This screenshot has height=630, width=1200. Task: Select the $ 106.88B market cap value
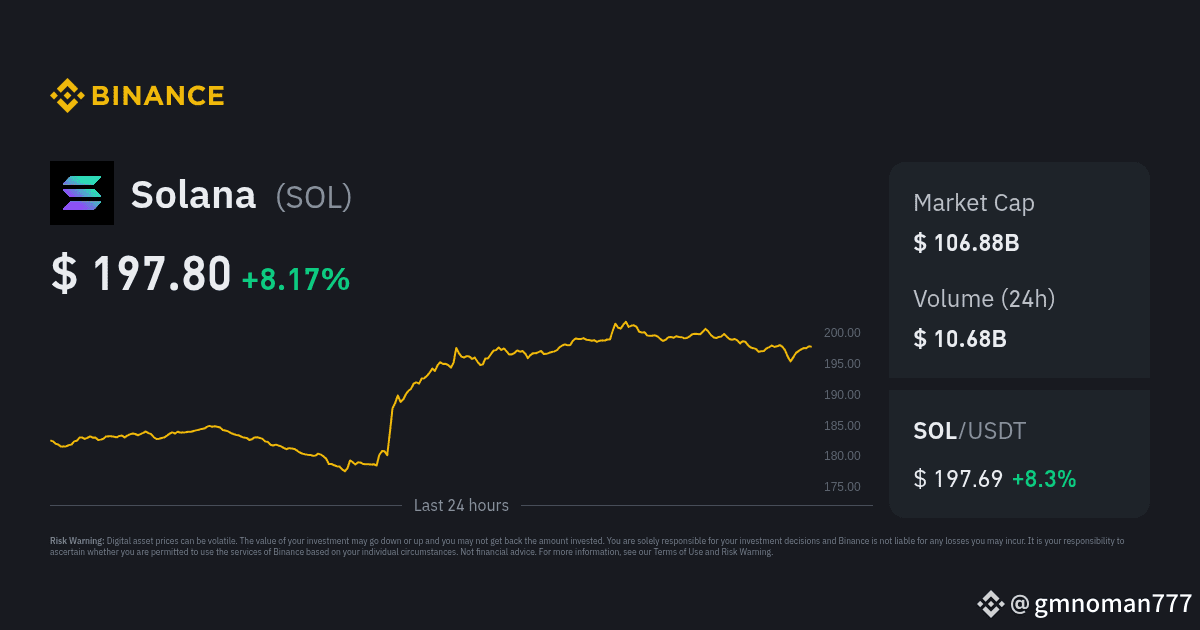click(966, 243)
